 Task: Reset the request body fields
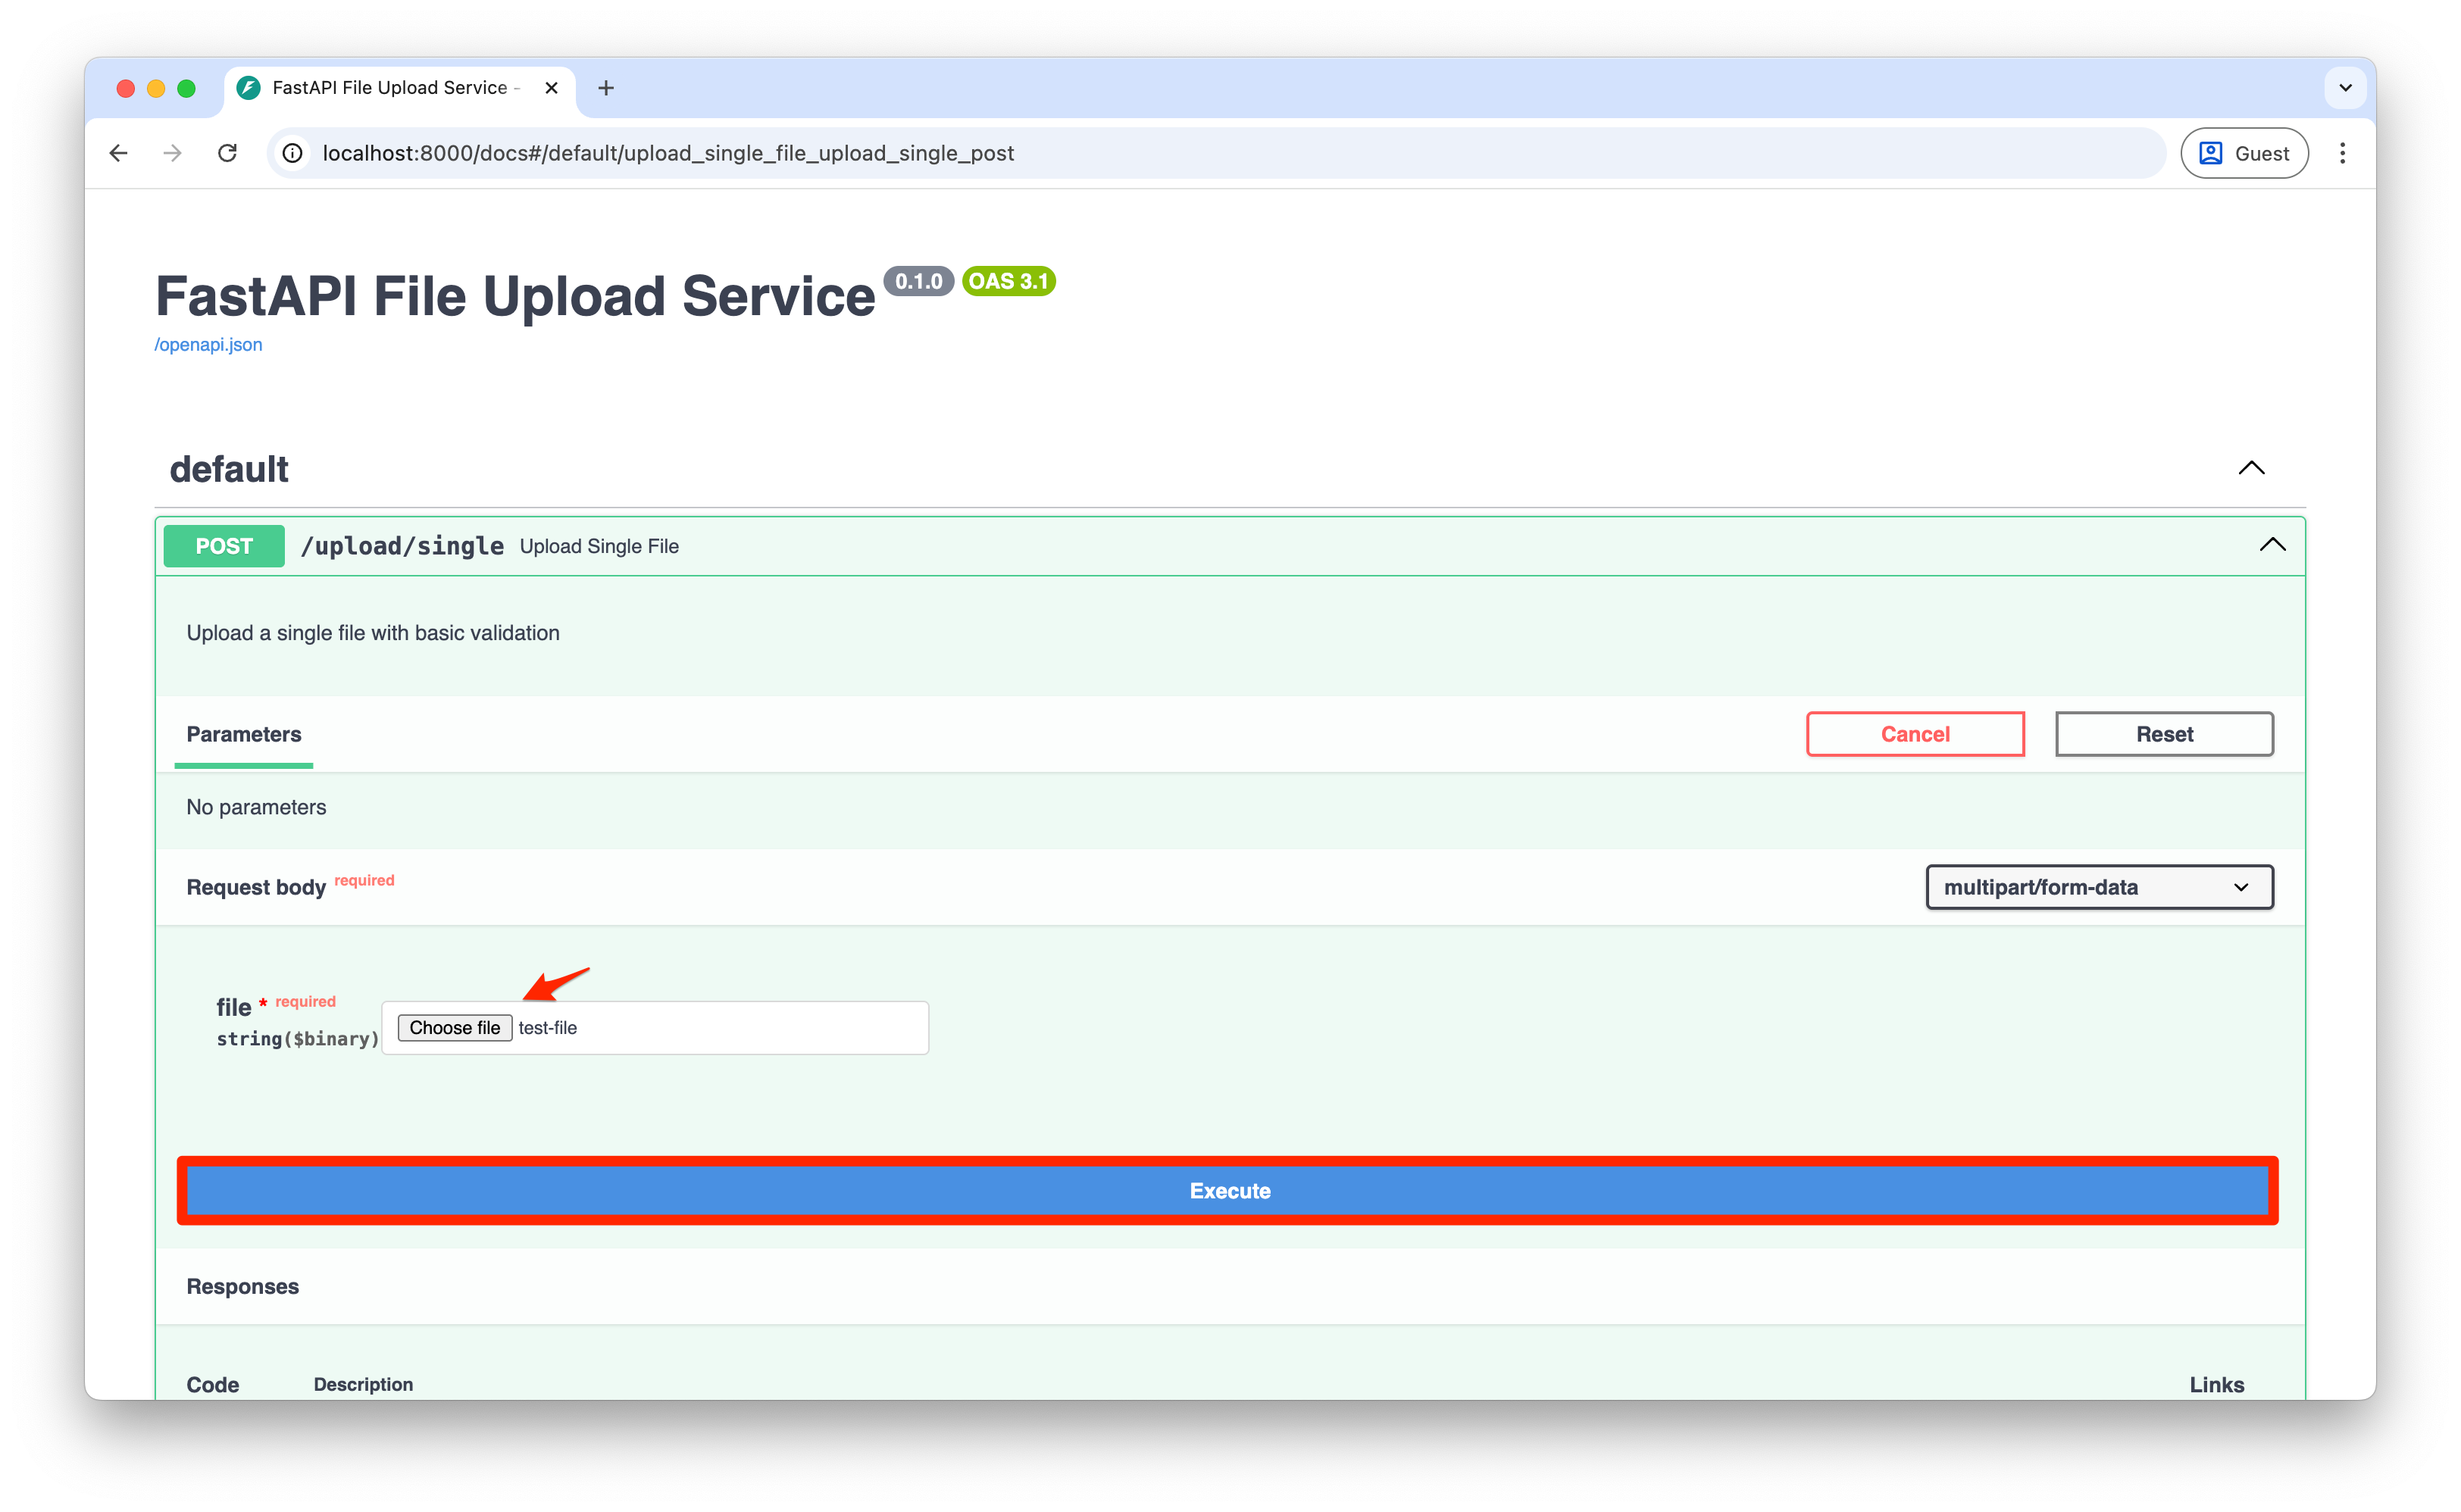point(2163,733)
